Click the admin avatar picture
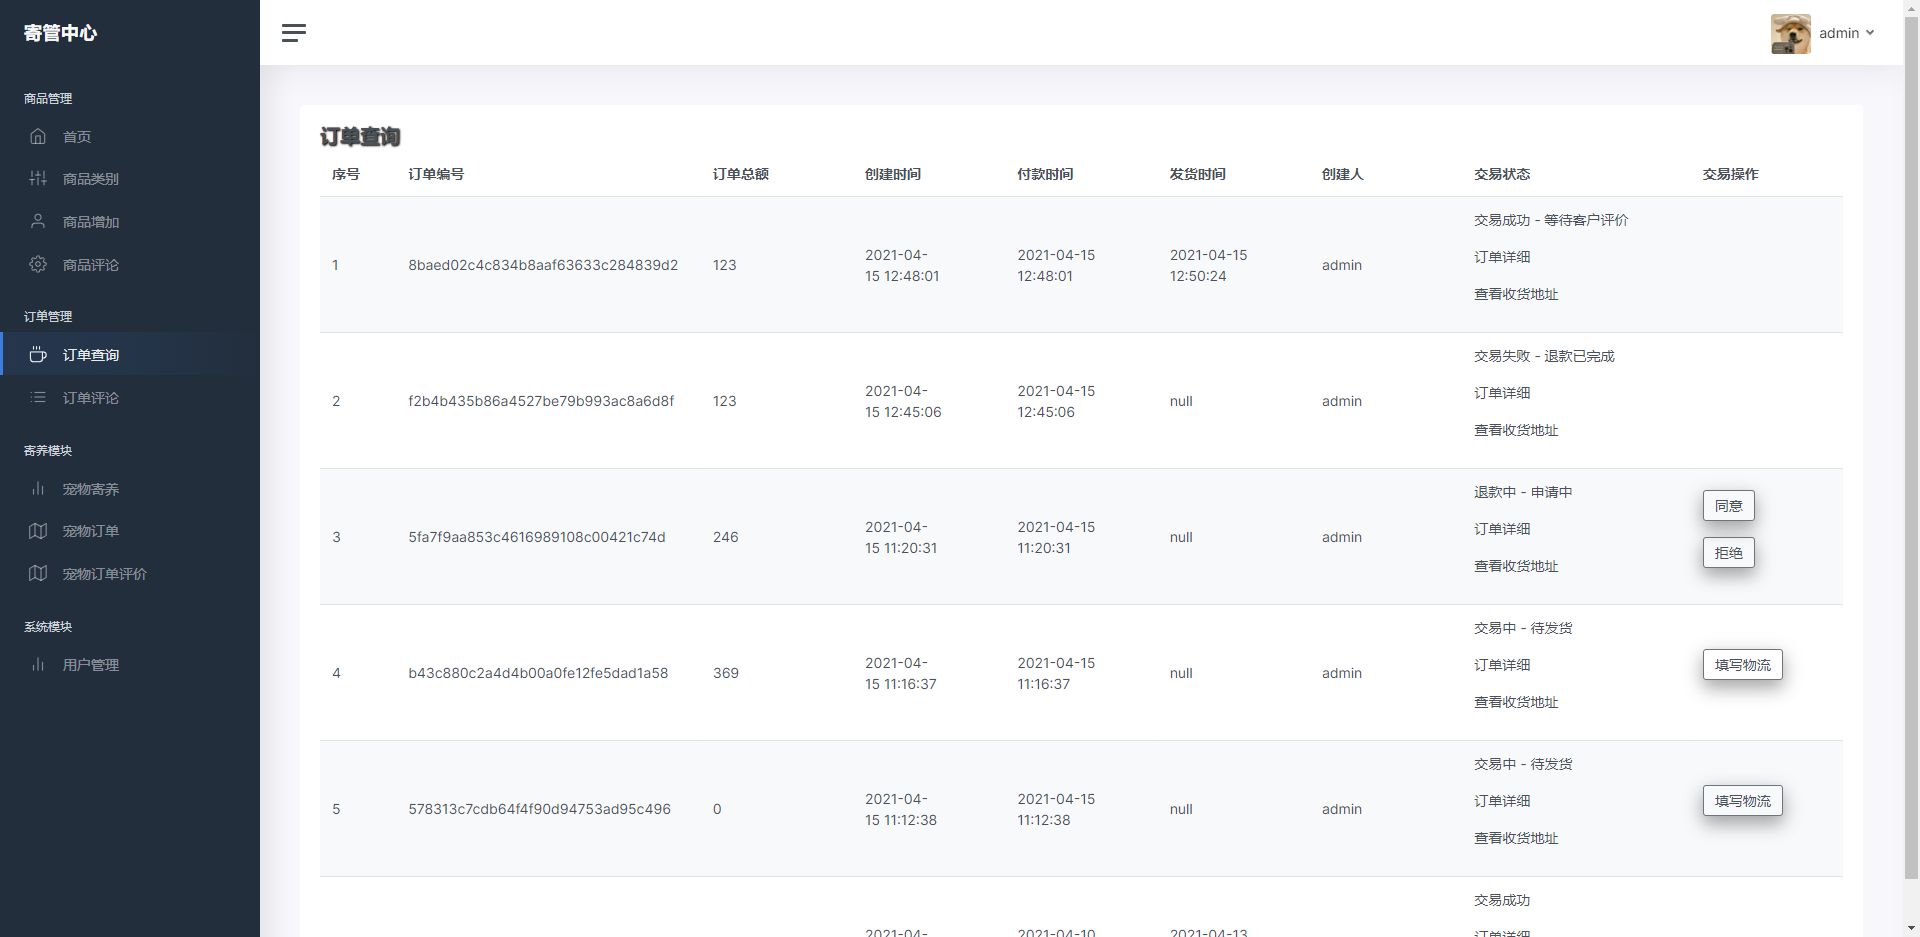 tap(1790, 33)
